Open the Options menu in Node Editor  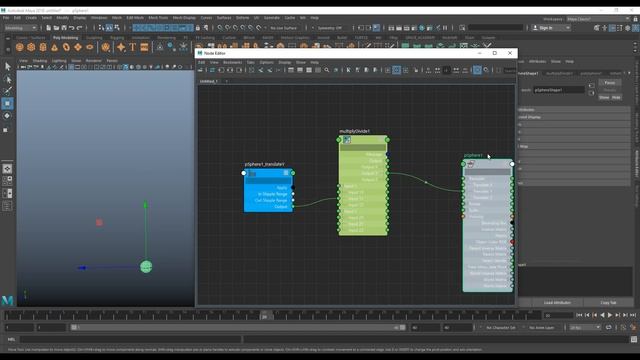[x=267, y=62]
